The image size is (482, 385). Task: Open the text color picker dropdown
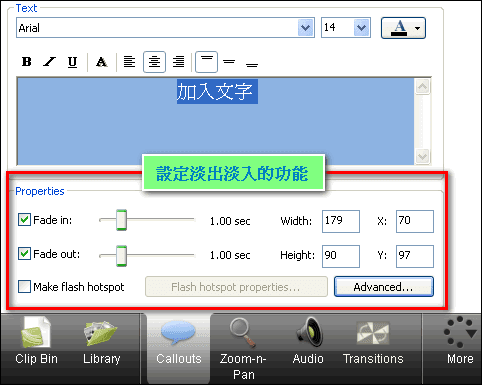[403, 28]
